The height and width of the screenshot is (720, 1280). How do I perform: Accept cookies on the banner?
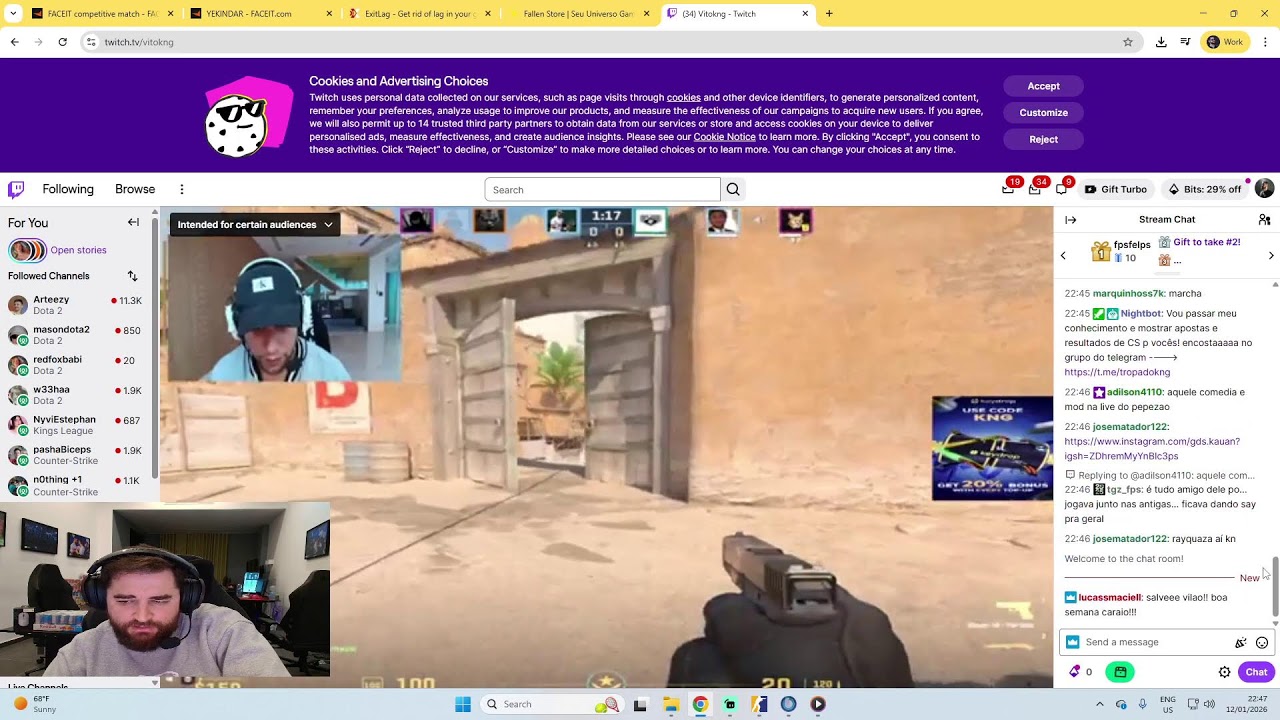tap(1043, 86)
